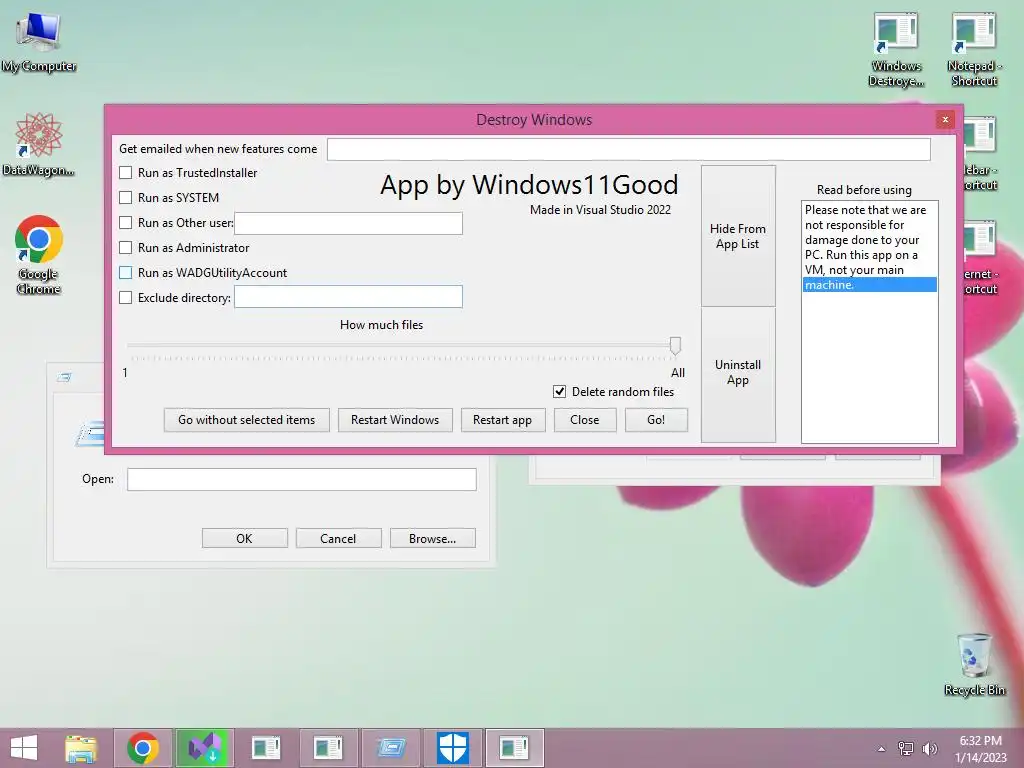
Task: Click the Go! button
Action: click(656, 420)
